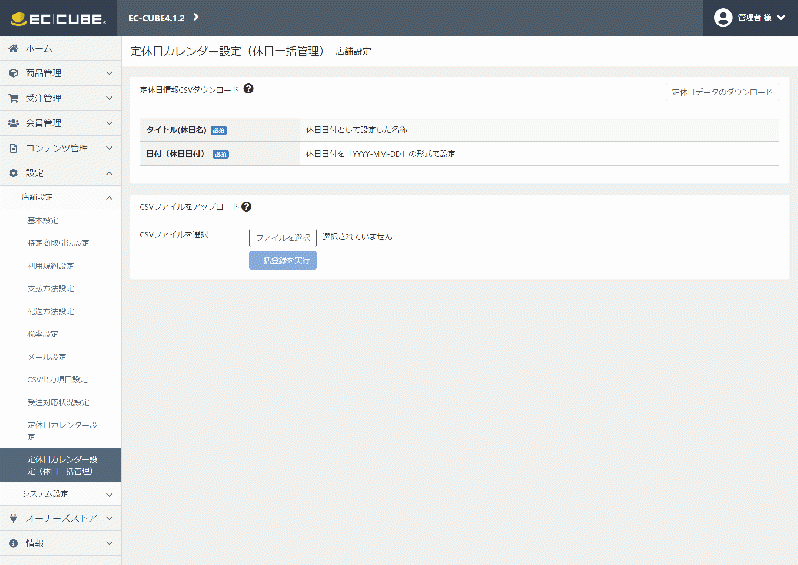Click the administrator avatar icon

click(723, 18)
